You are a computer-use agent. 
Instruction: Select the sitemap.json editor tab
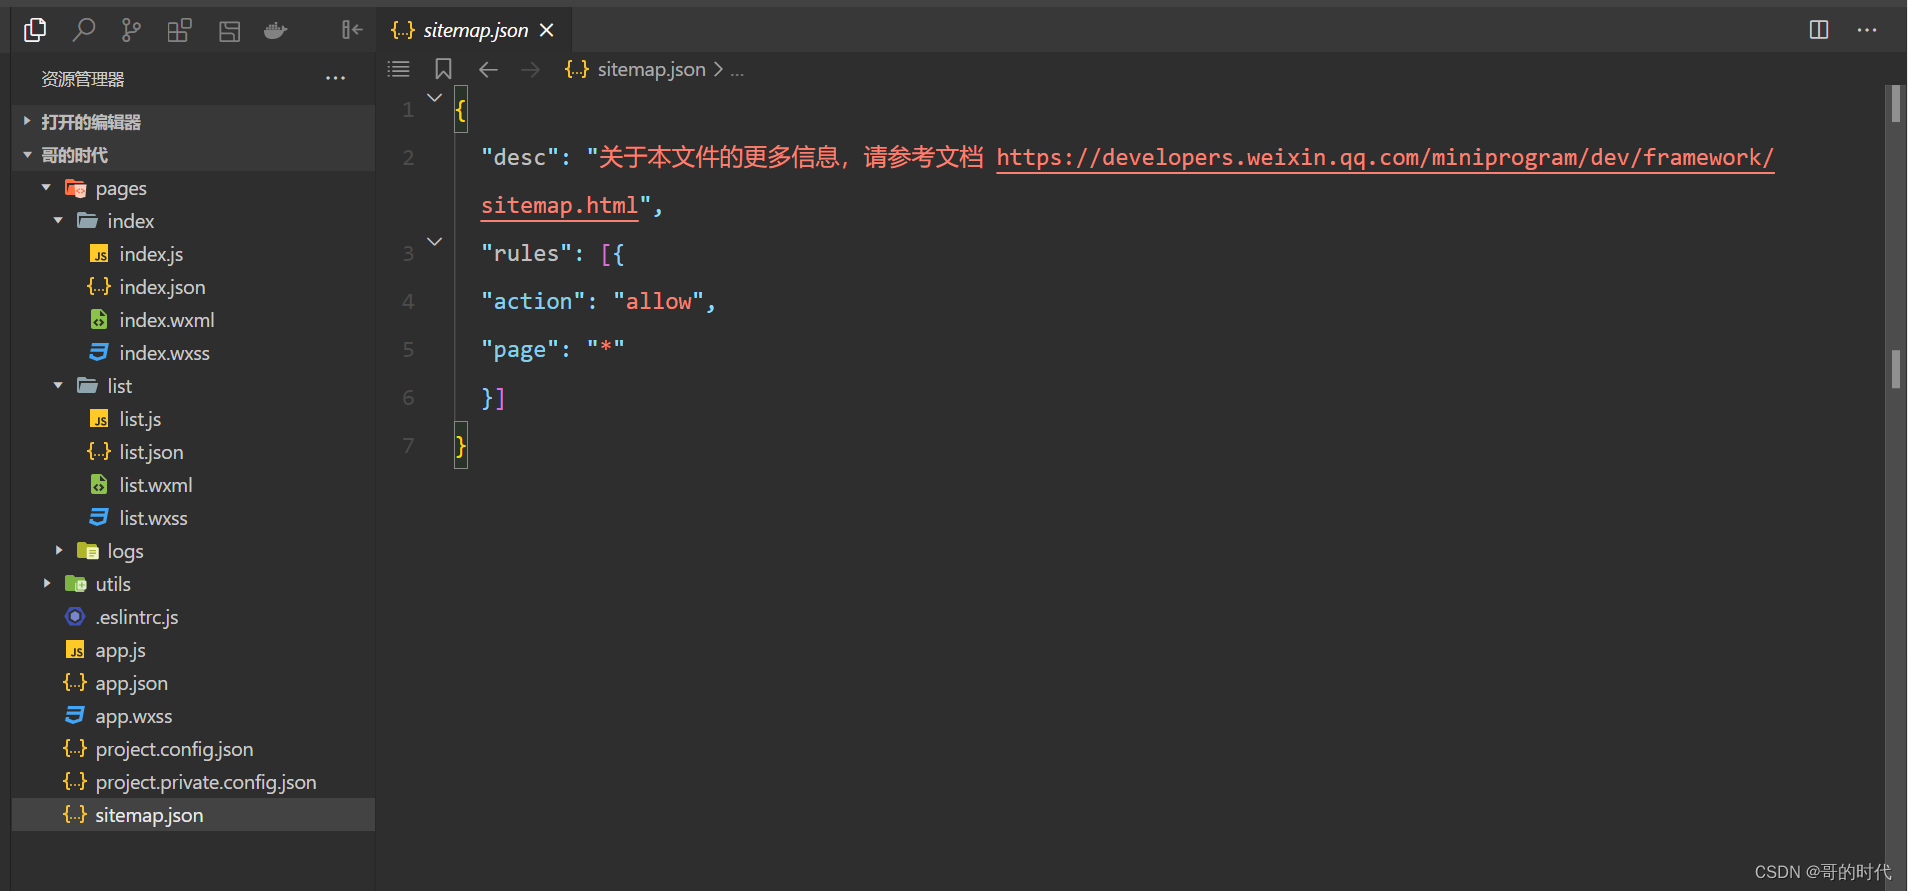(x=473, y=30)
